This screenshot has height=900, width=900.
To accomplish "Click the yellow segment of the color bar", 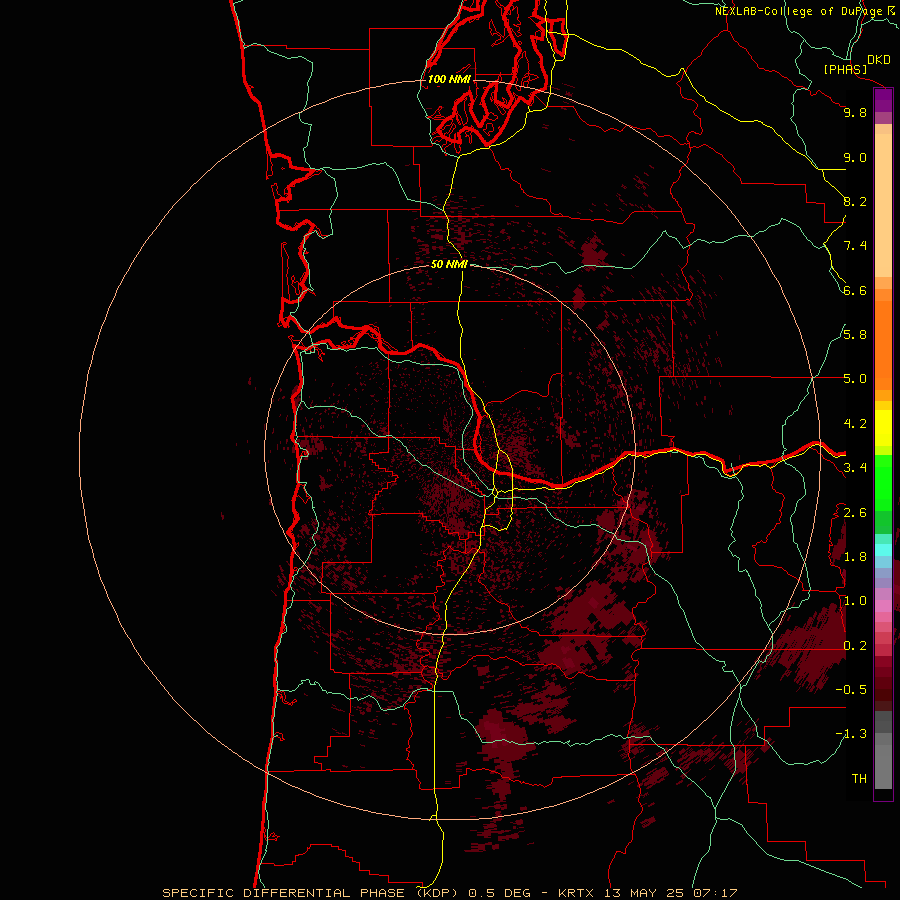I will click(x=883, y=428).
